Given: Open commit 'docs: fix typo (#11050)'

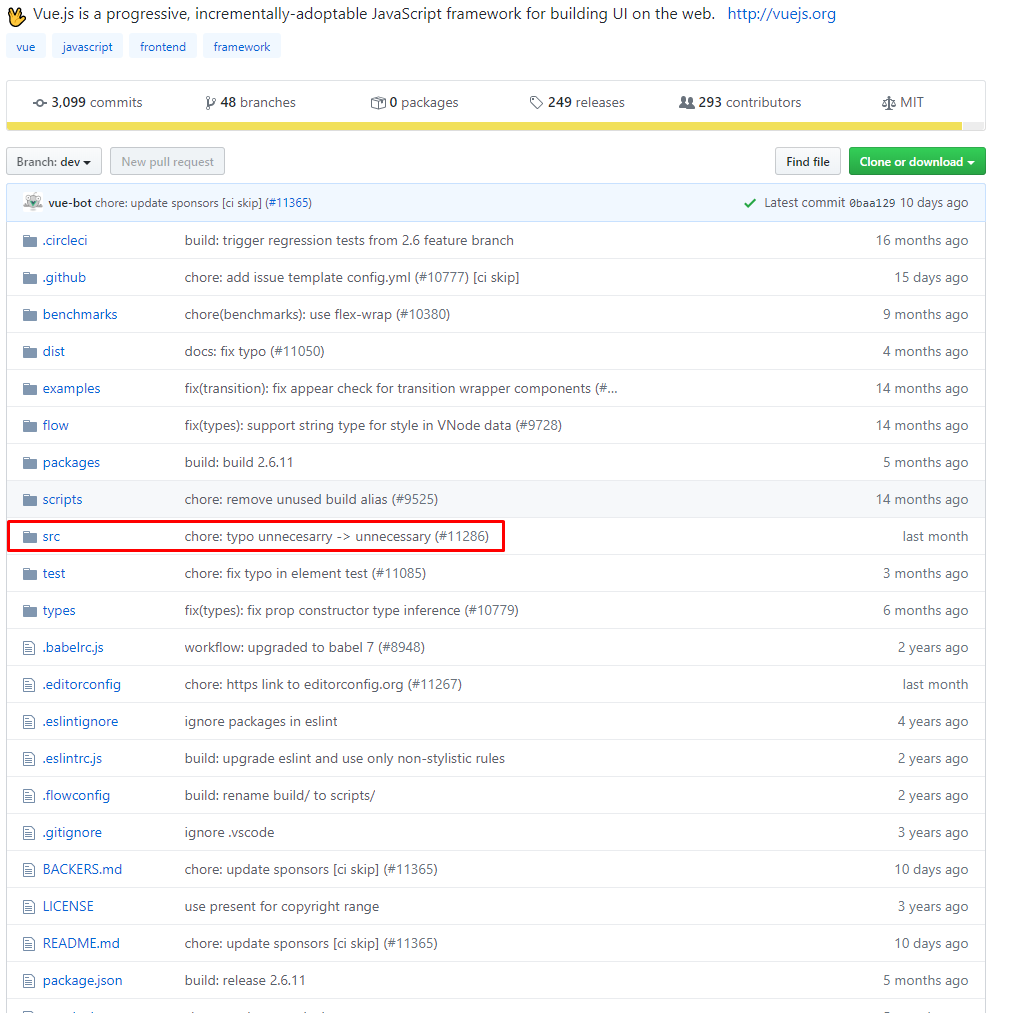Looking at the screenshot, I should (x=255, y=351).
